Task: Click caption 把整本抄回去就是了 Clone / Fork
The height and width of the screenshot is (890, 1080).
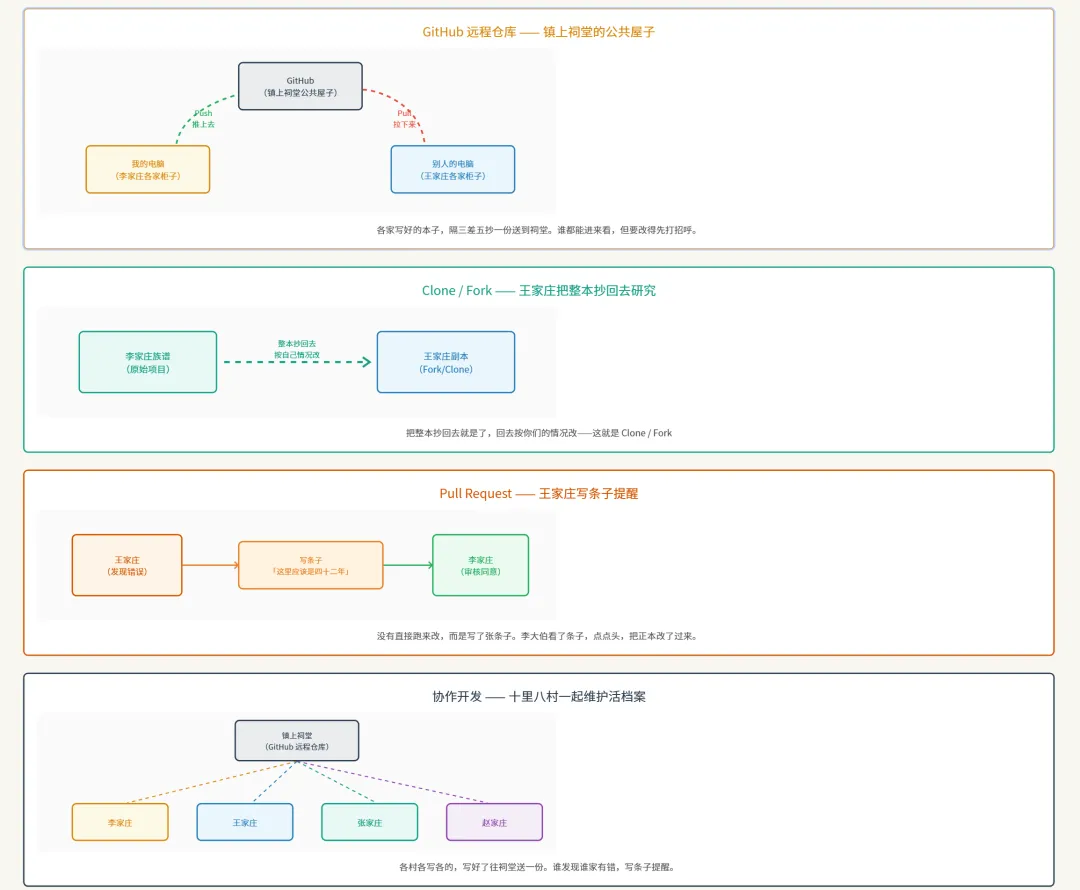Action: point(539,433)
